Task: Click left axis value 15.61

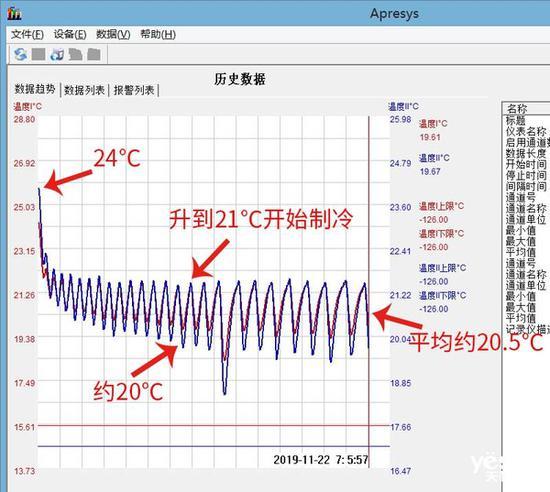Action: [x=24, y=427]
